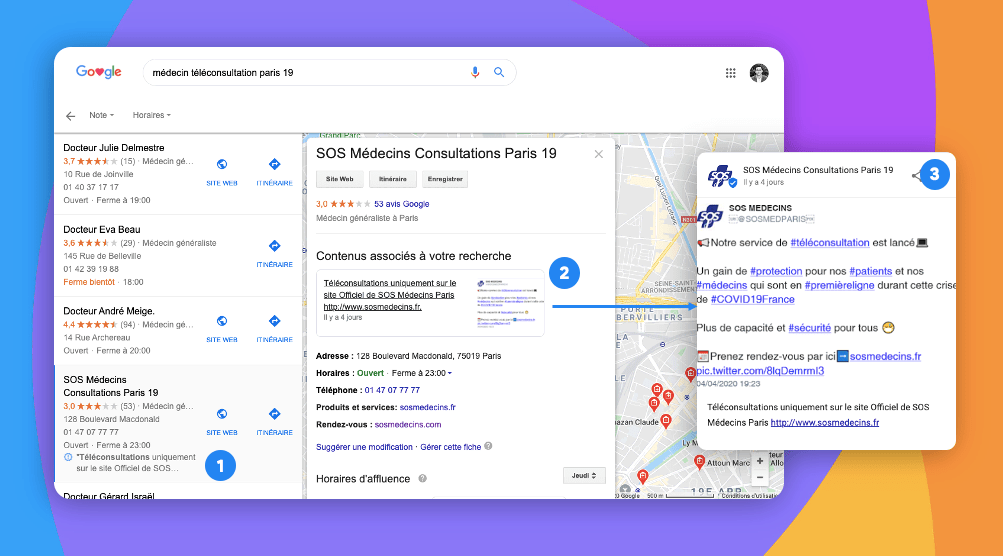Click #patients hashtag

tap(871, 271)
